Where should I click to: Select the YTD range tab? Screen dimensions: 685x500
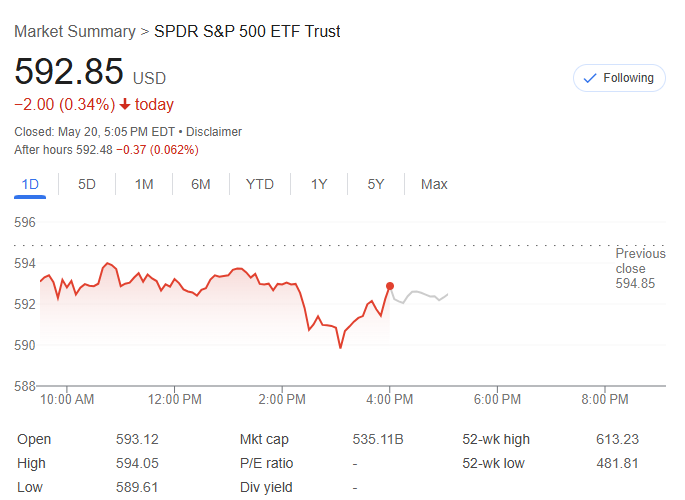(260, 184)
